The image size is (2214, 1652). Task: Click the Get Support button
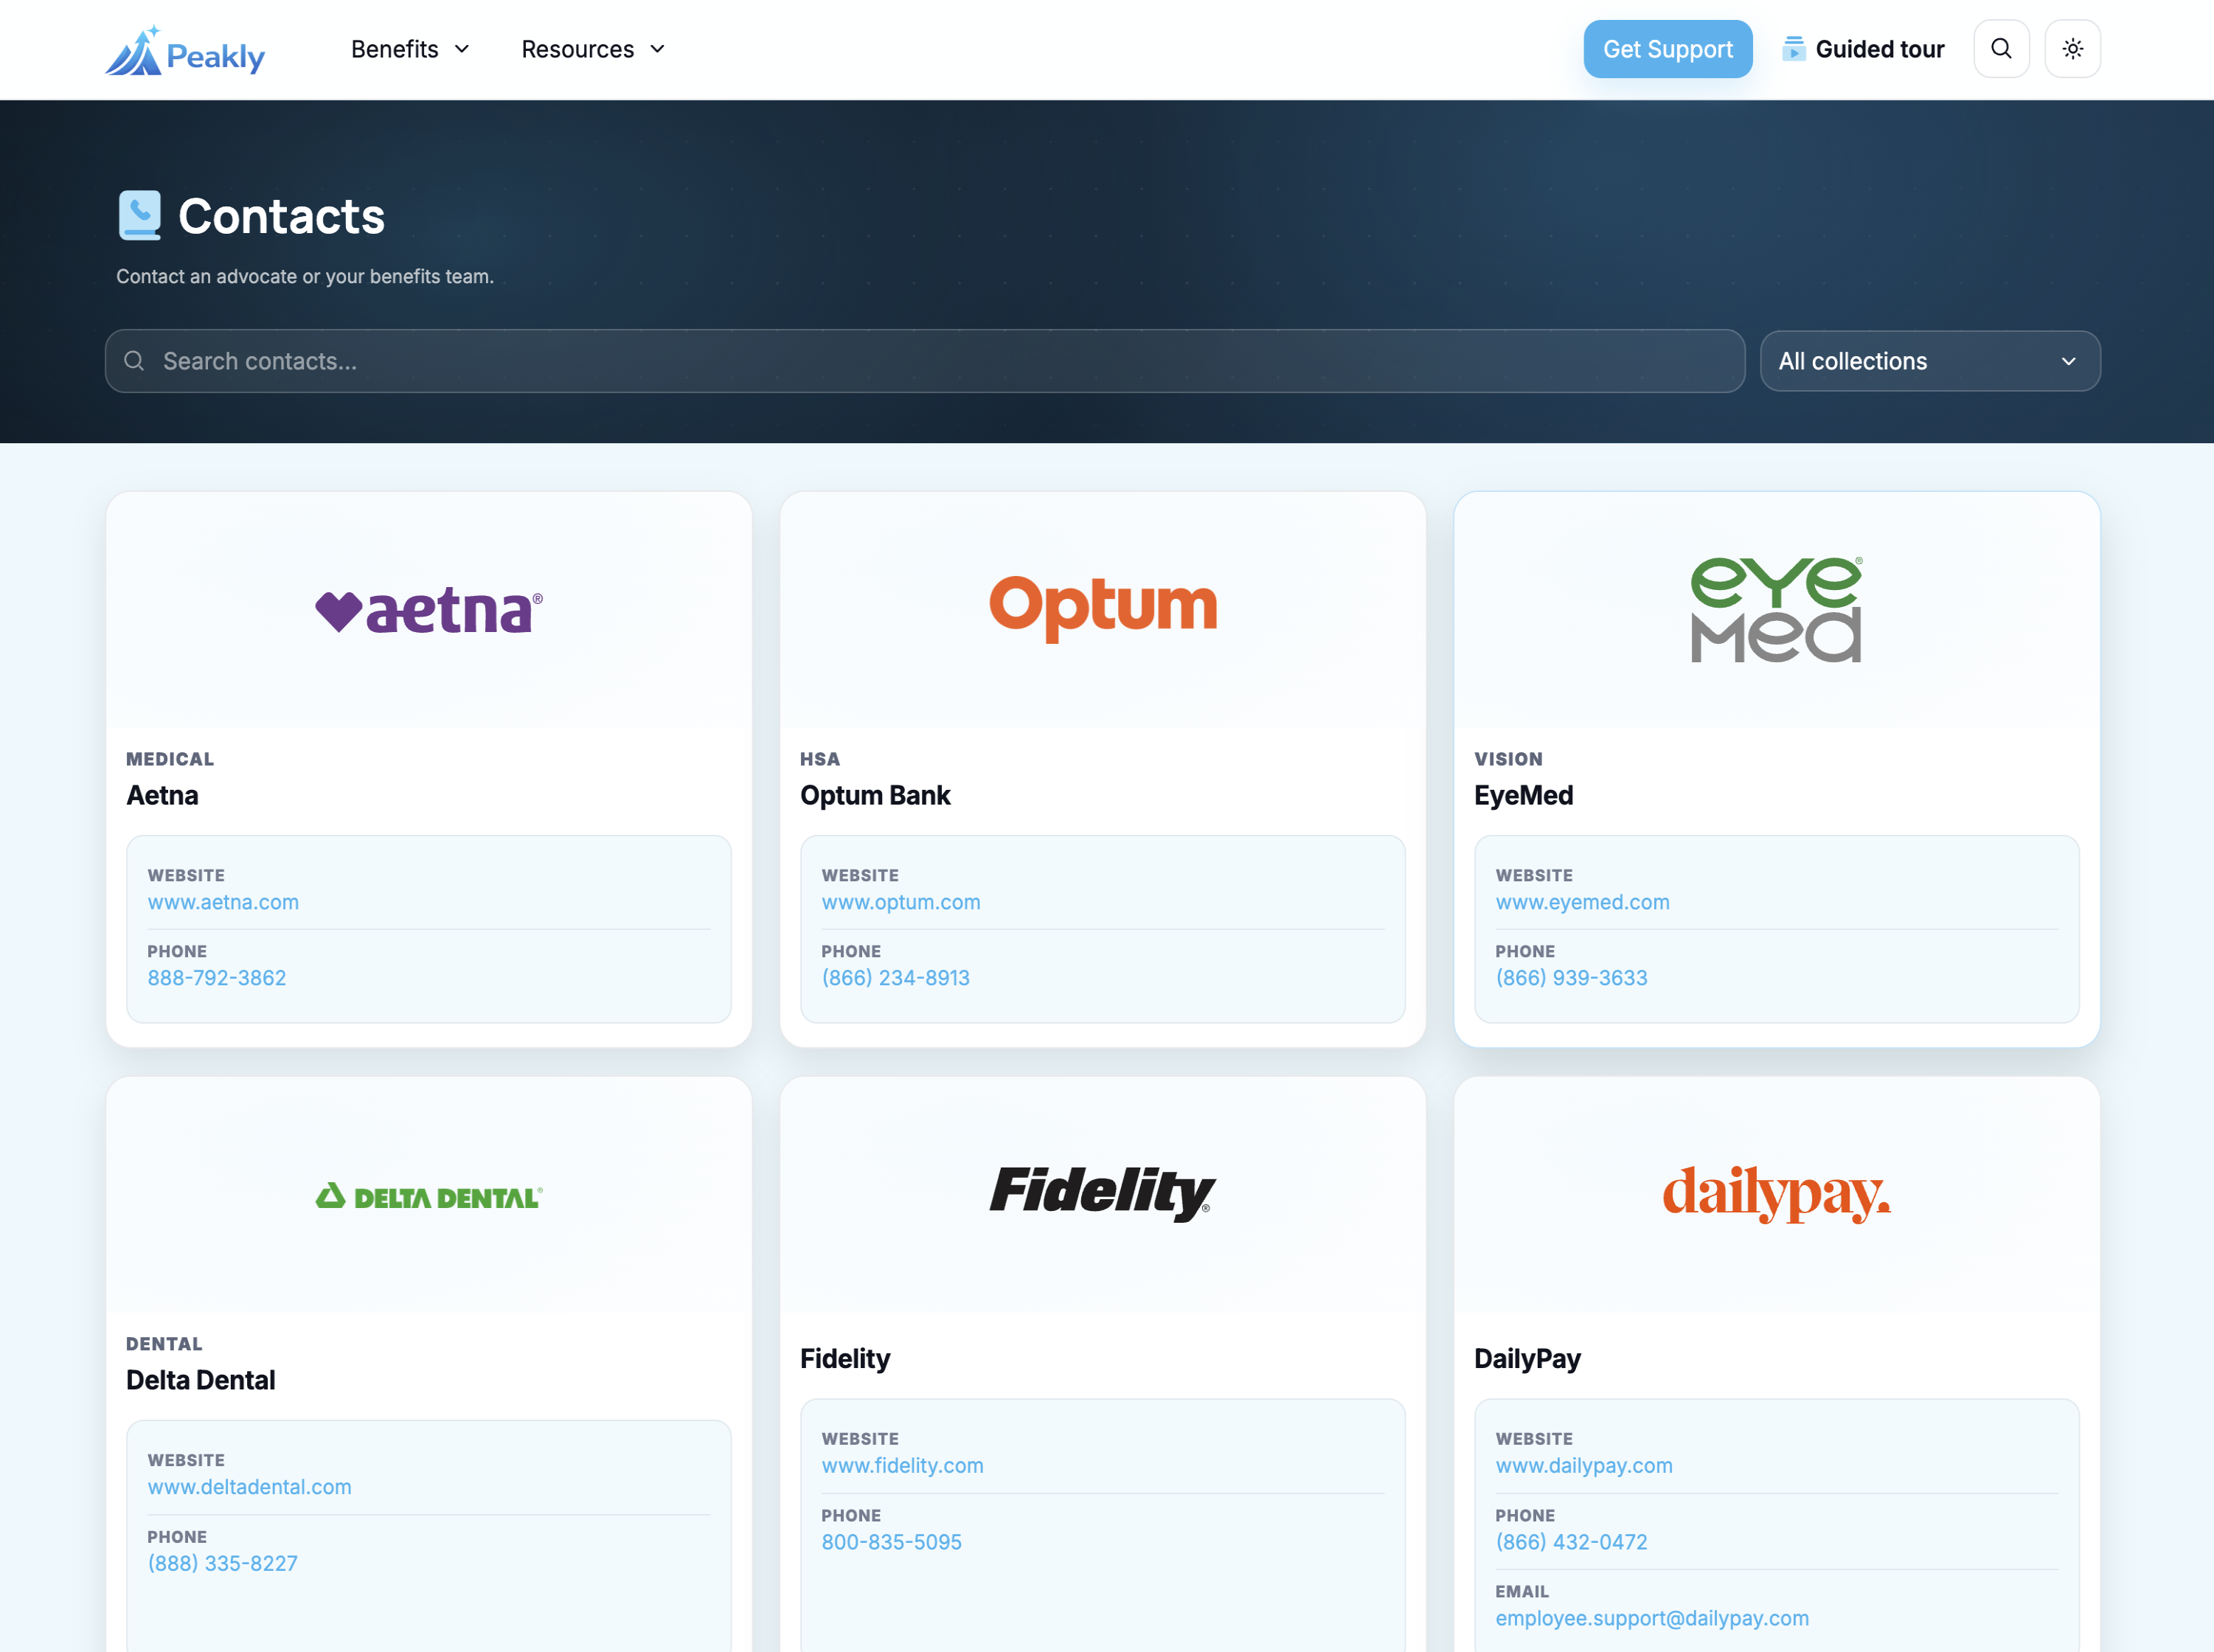[x=1667, y=49]
